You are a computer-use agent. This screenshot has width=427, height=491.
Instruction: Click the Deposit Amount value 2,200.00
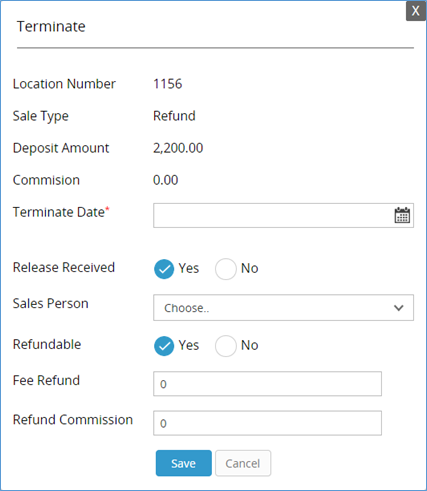[x=178, y=148]
